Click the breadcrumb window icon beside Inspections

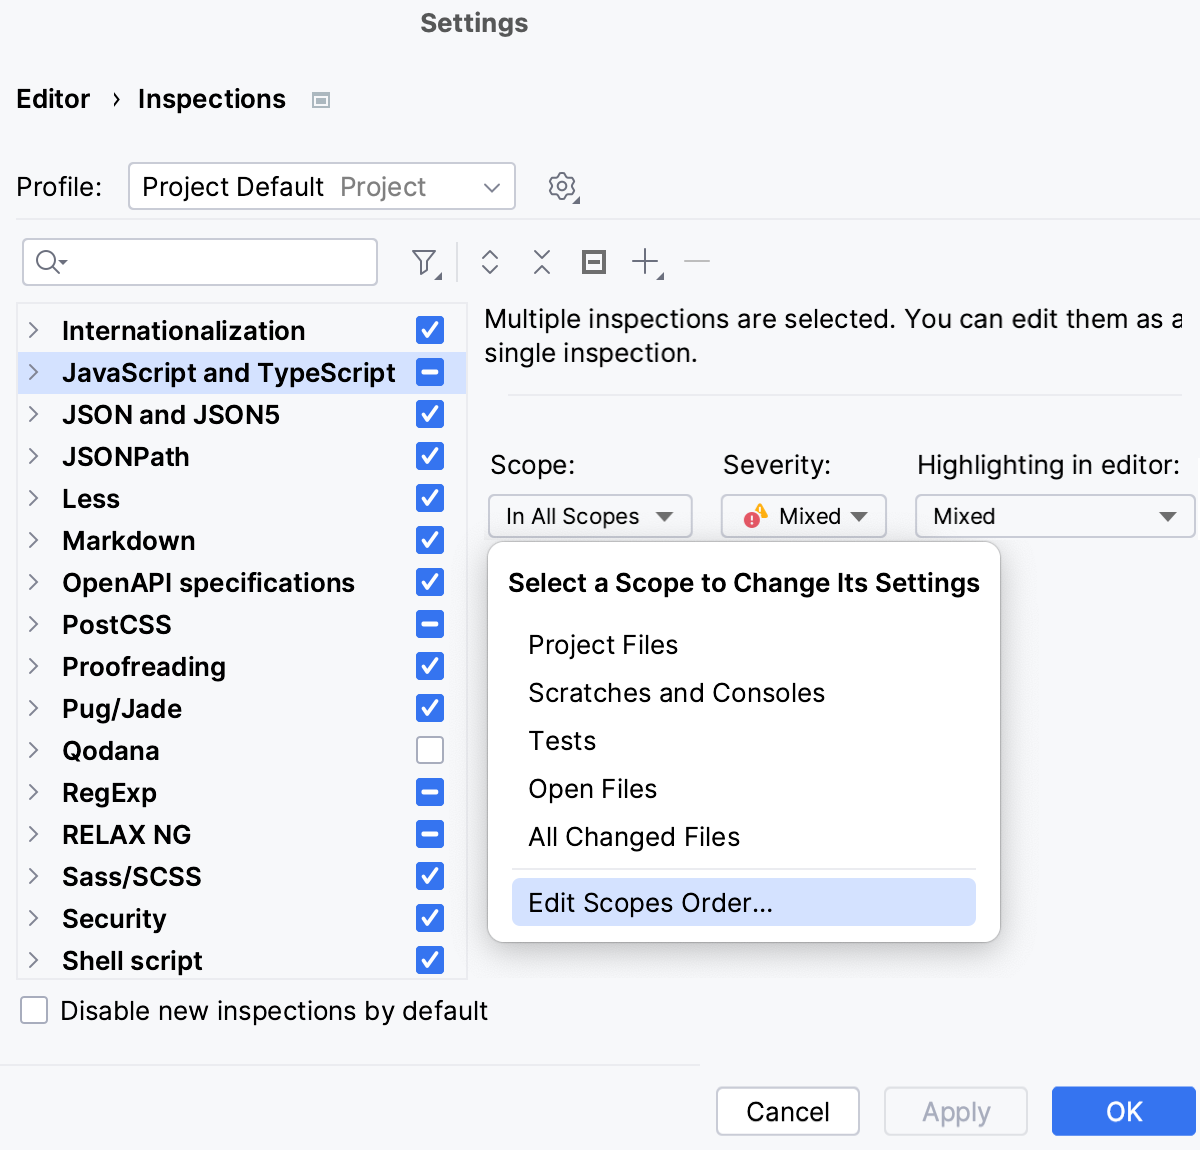point(321,100)
